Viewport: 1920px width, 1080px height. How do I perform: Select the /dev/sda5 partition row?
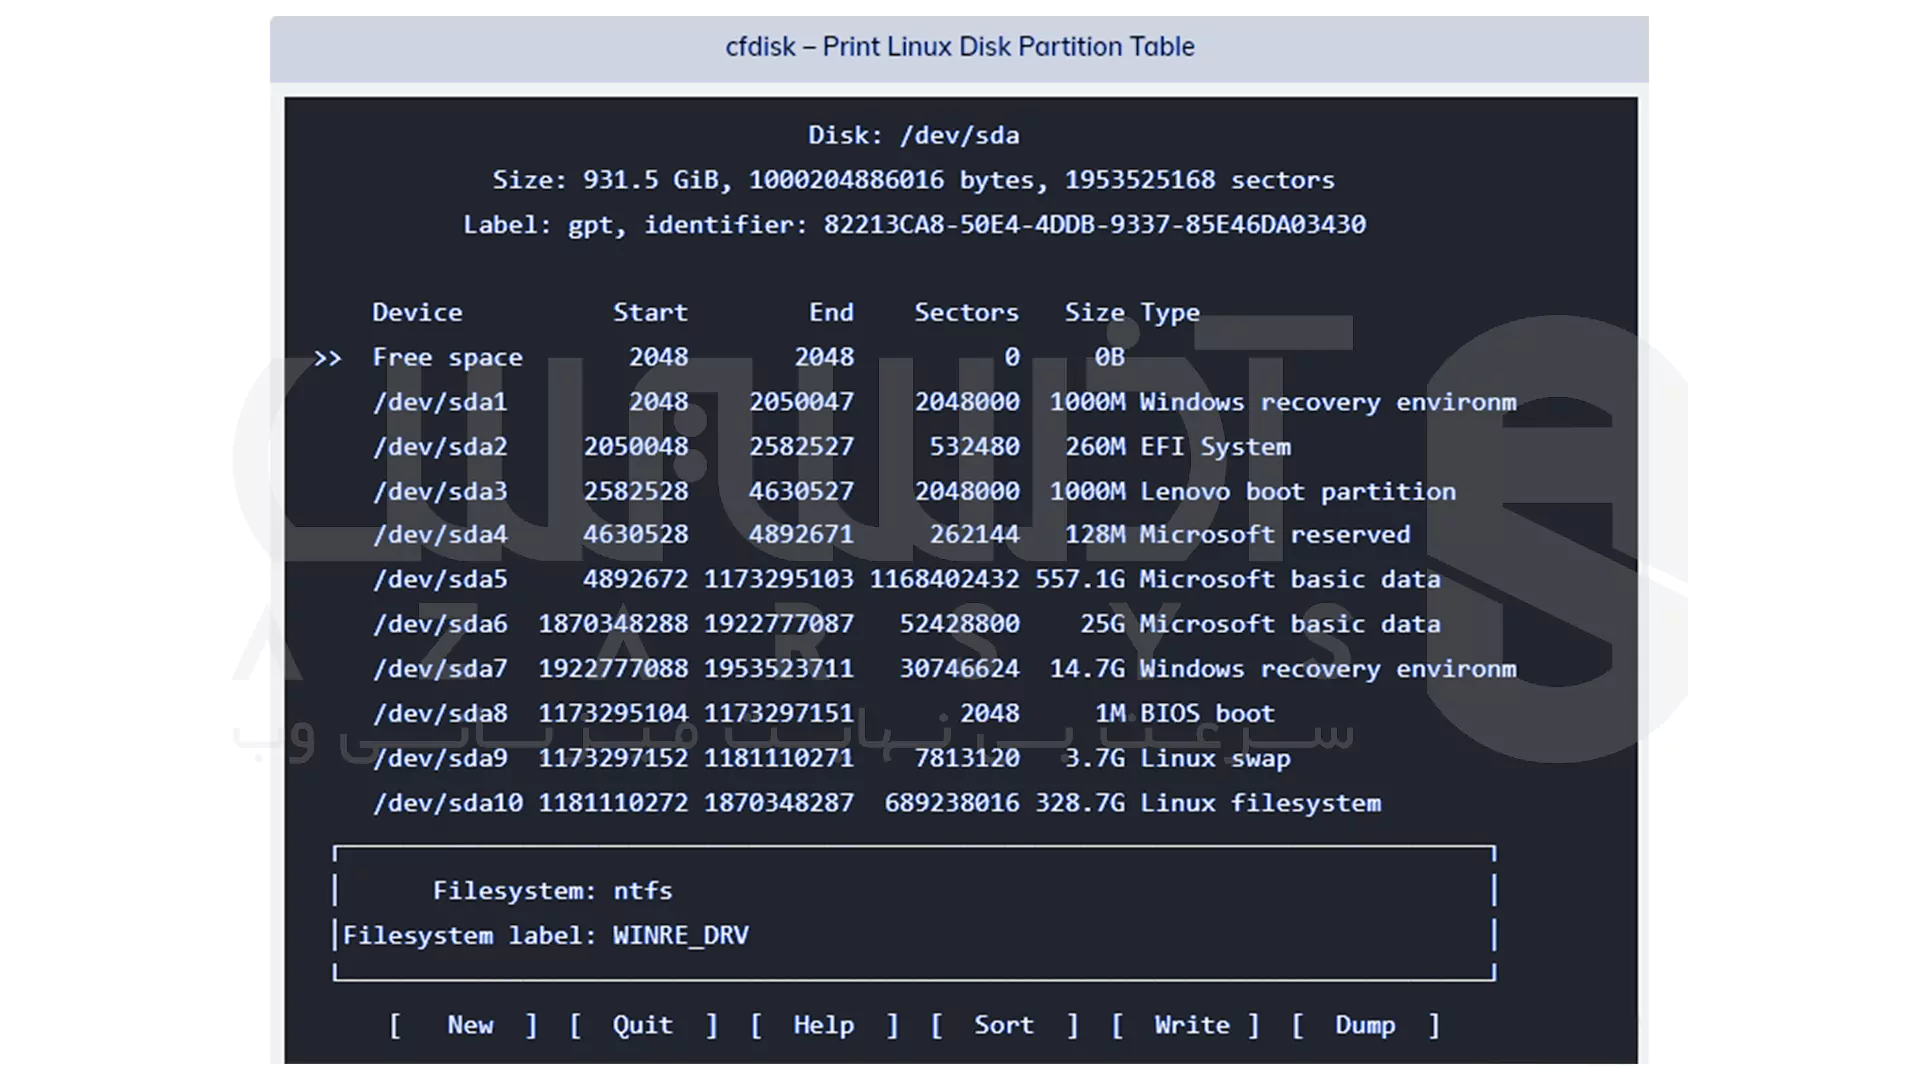906,580
